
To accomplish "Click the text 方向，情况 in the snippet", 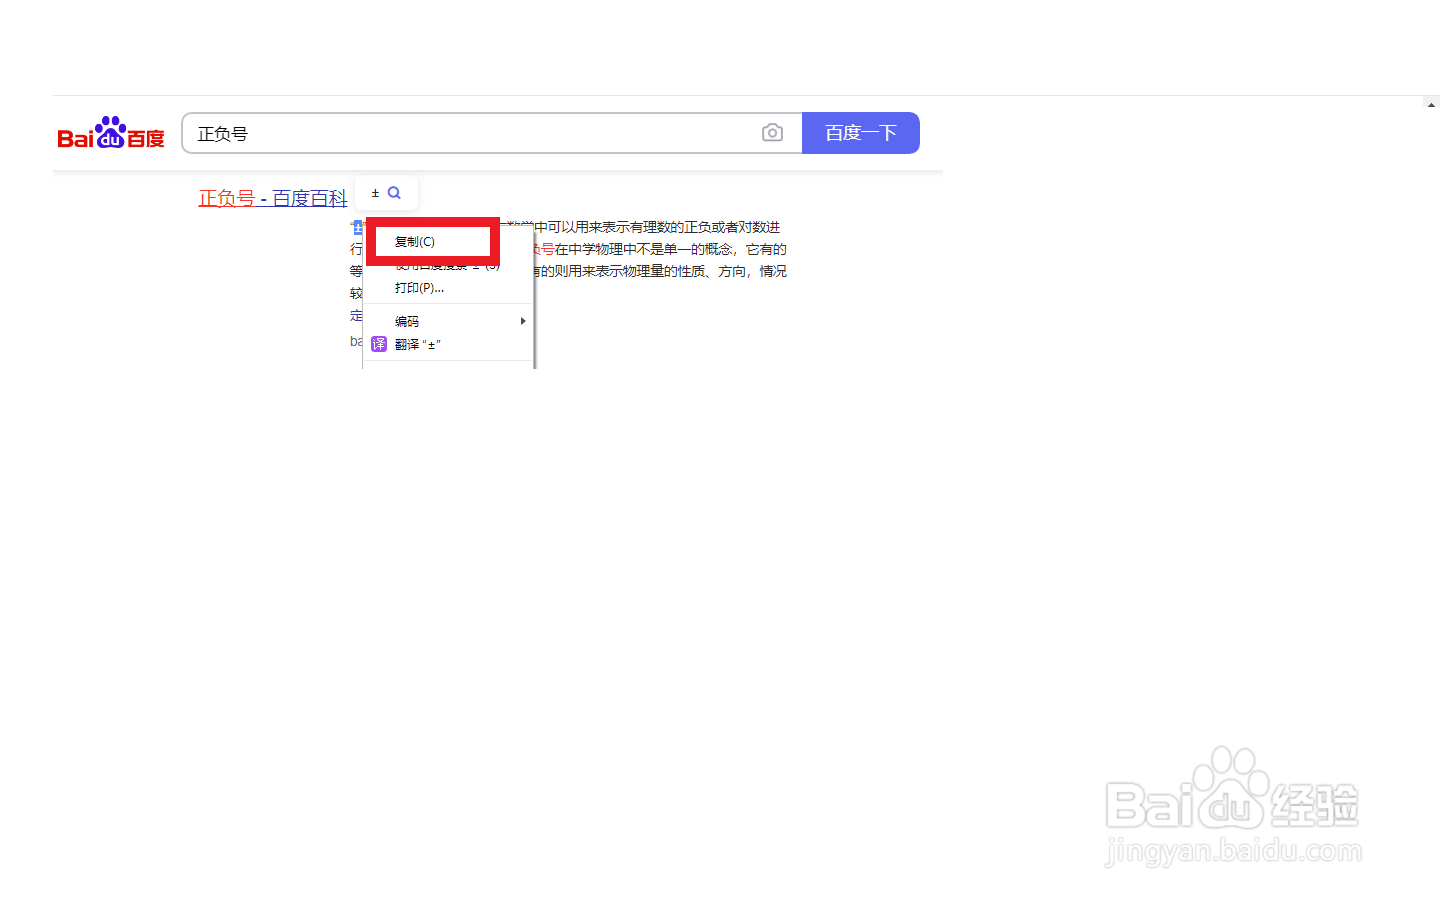I will tap(752, 271).
